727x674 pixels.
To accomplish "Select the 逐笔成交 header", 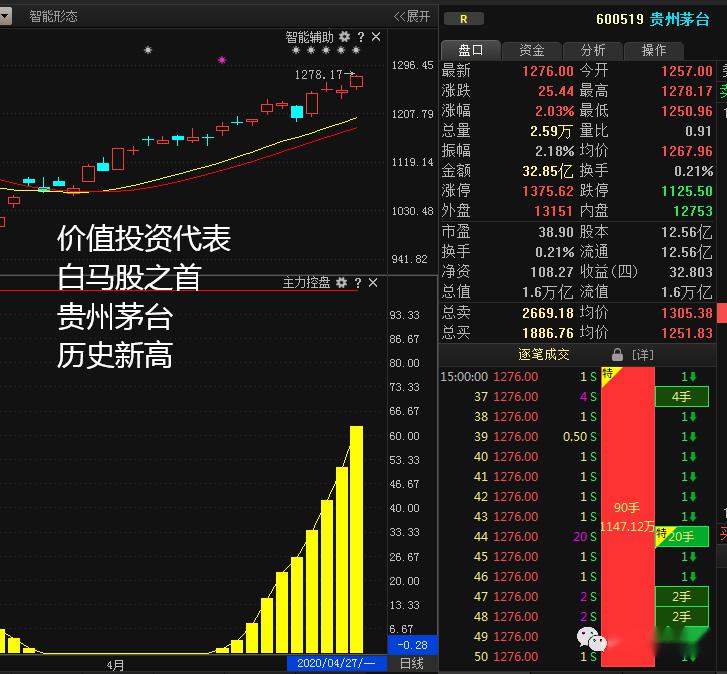I will 543,355.
